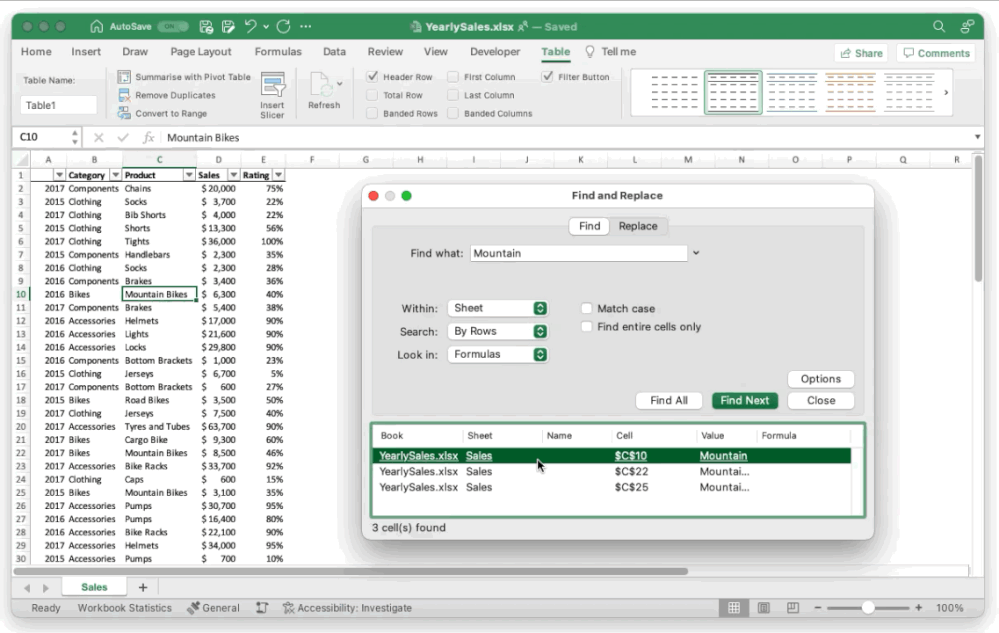Expand the formula bar chevron
This screenshot has width=999, height=633.
point(977,137)
